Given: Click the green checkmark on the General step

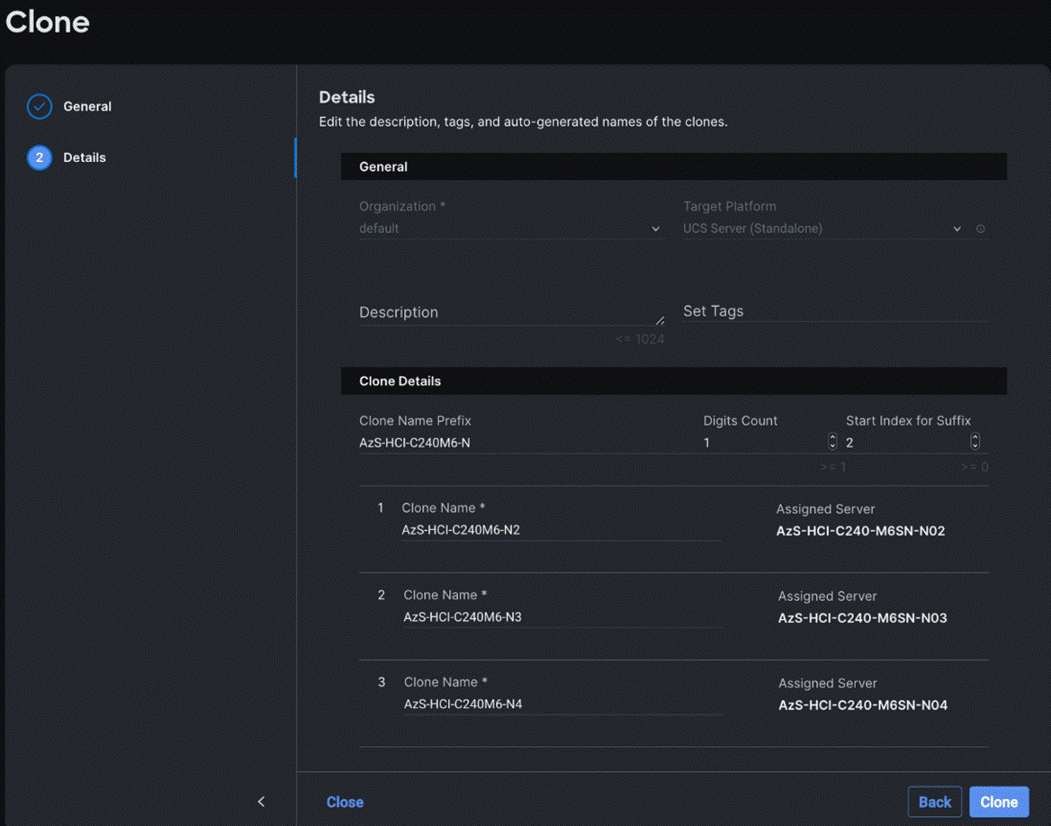Looking at the screenshot, I should (38, 105).
